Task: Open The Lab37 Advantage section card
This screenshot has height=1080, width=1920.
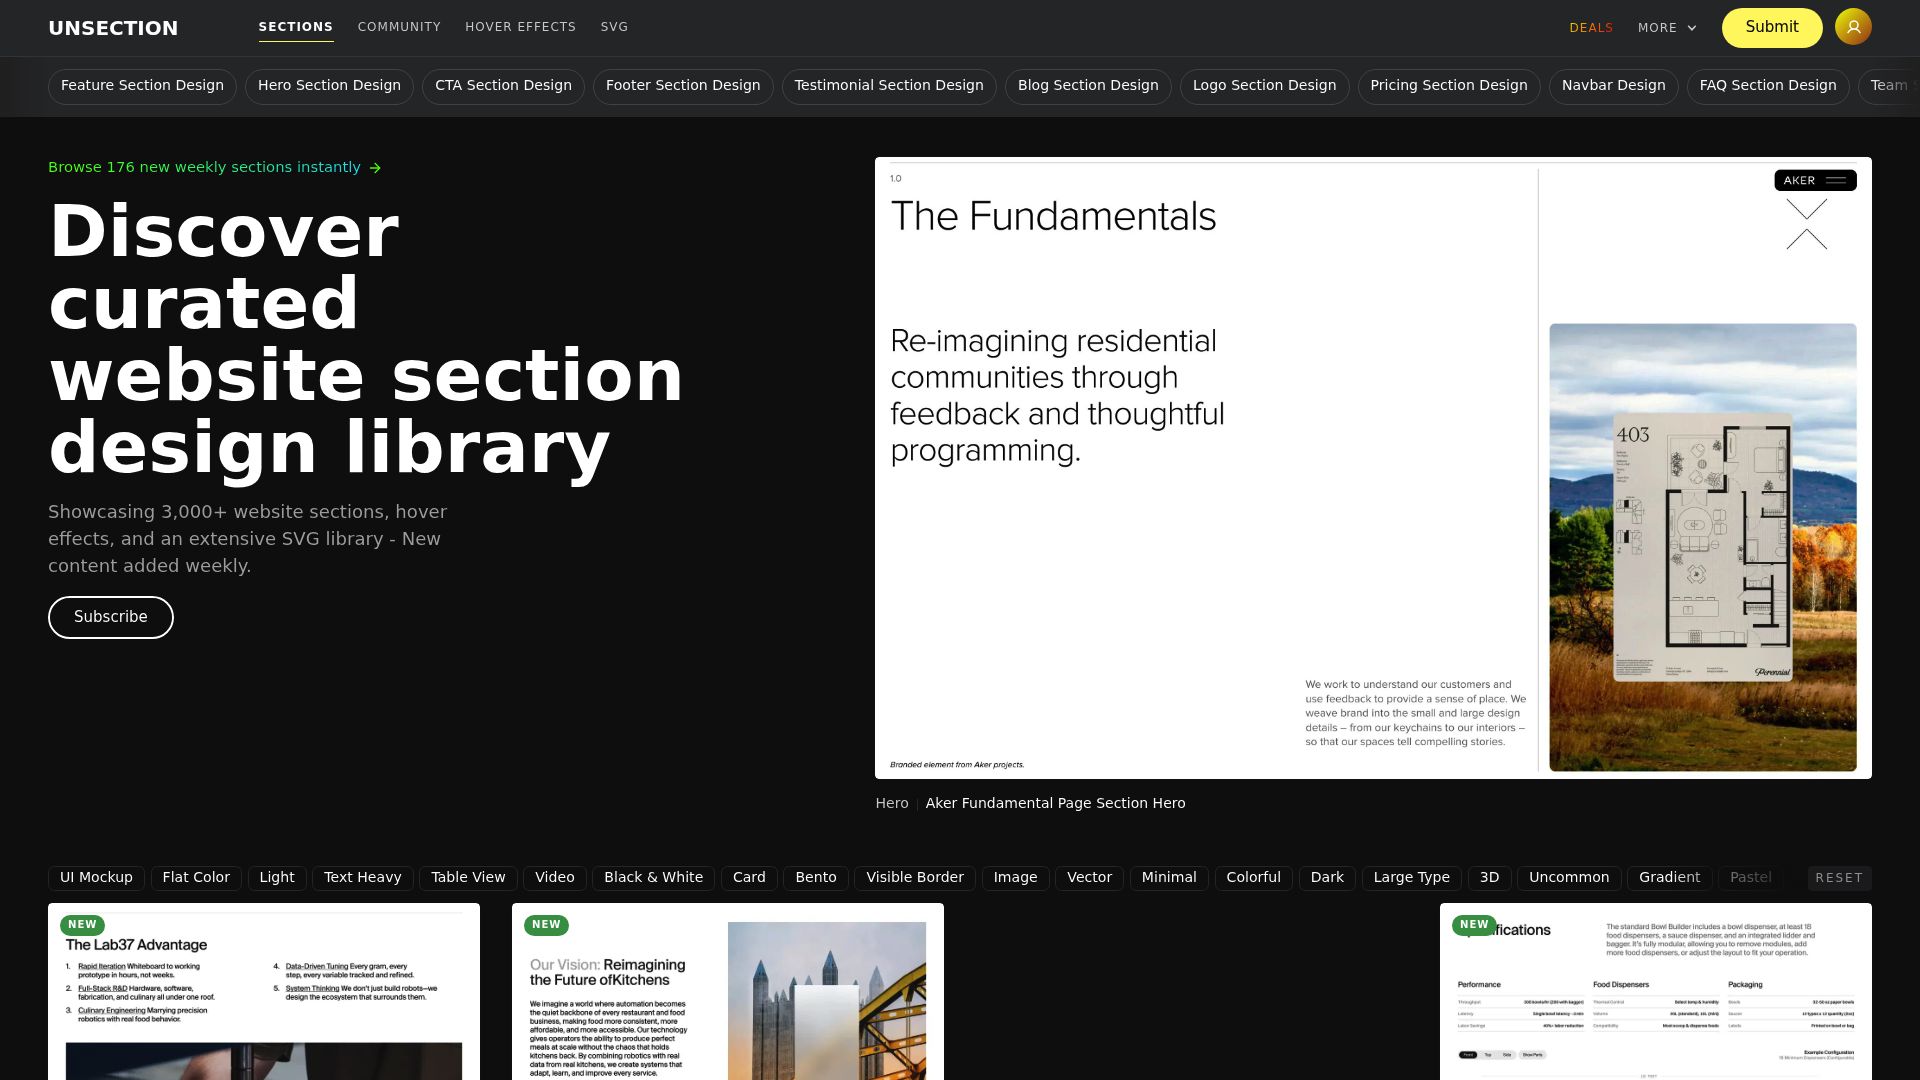Action: tap(264, 992)
